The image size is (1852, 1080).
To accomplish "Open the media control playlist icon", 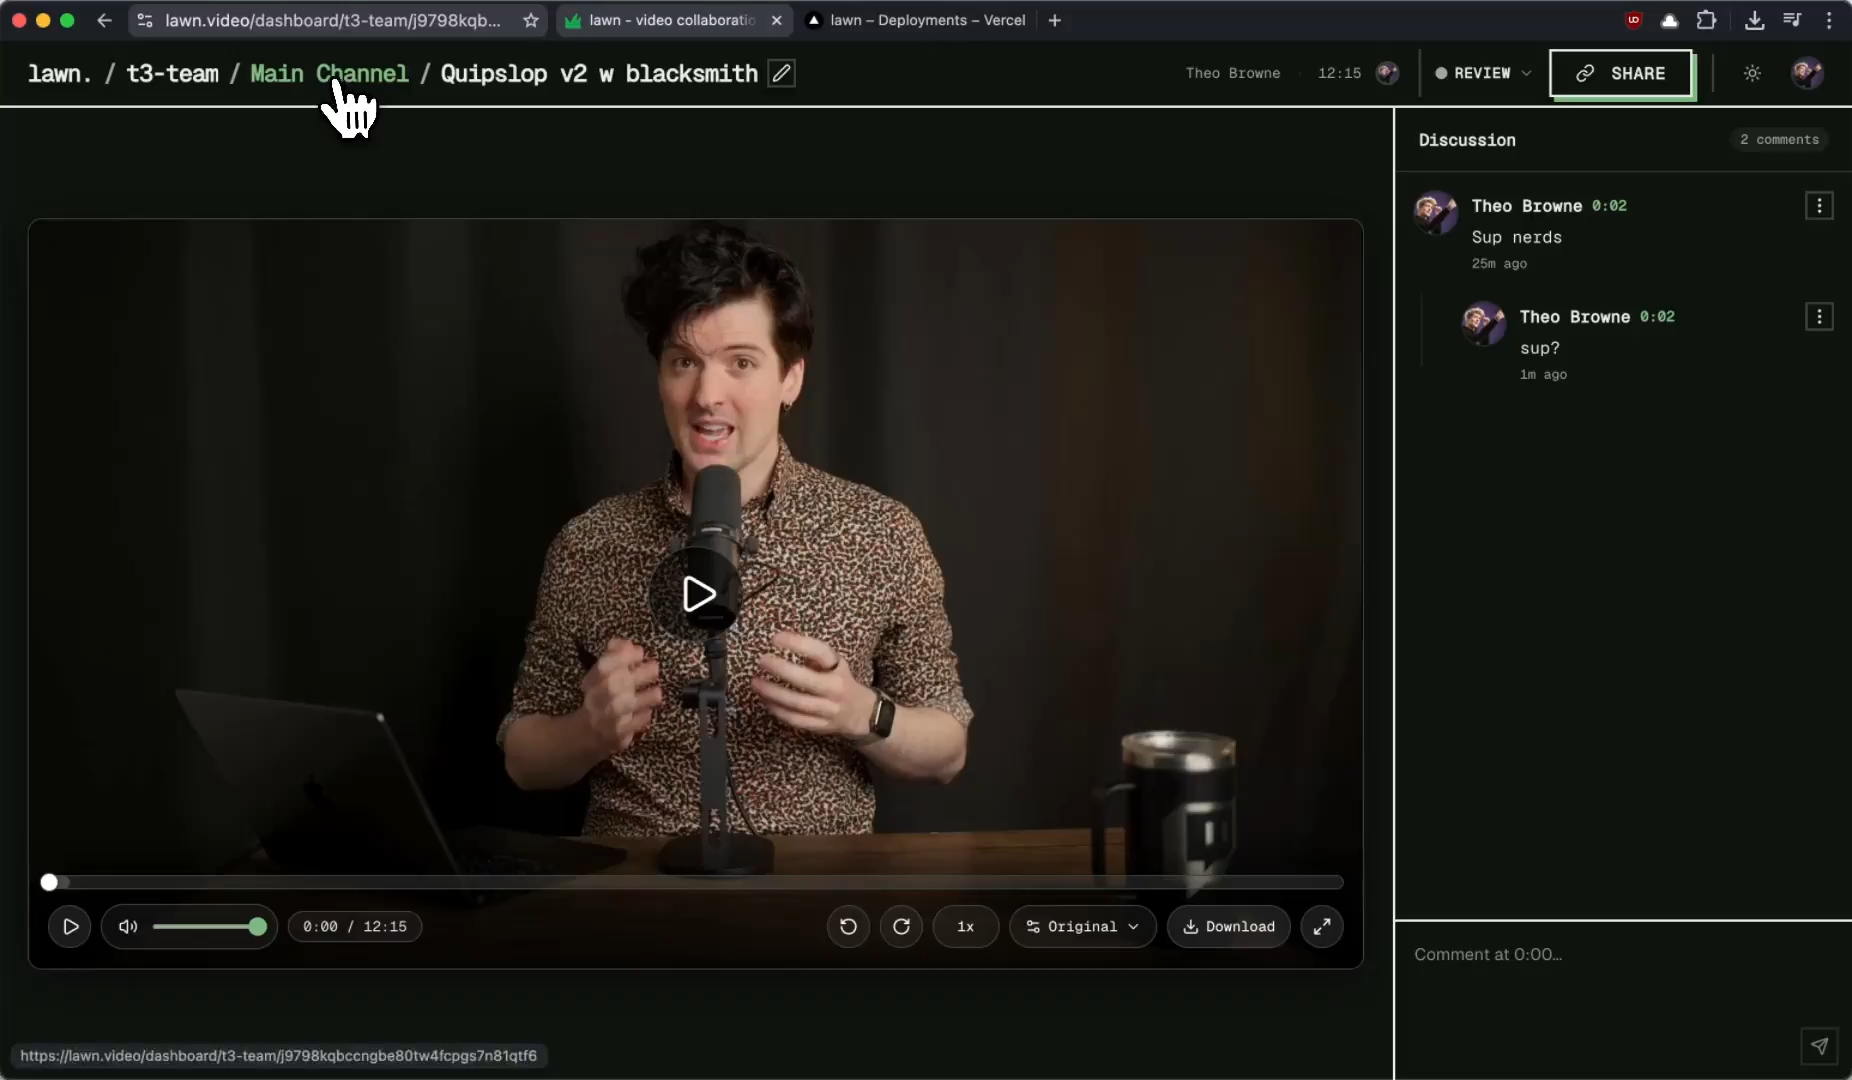I will pyautogui.click(x=1792, y=20).
